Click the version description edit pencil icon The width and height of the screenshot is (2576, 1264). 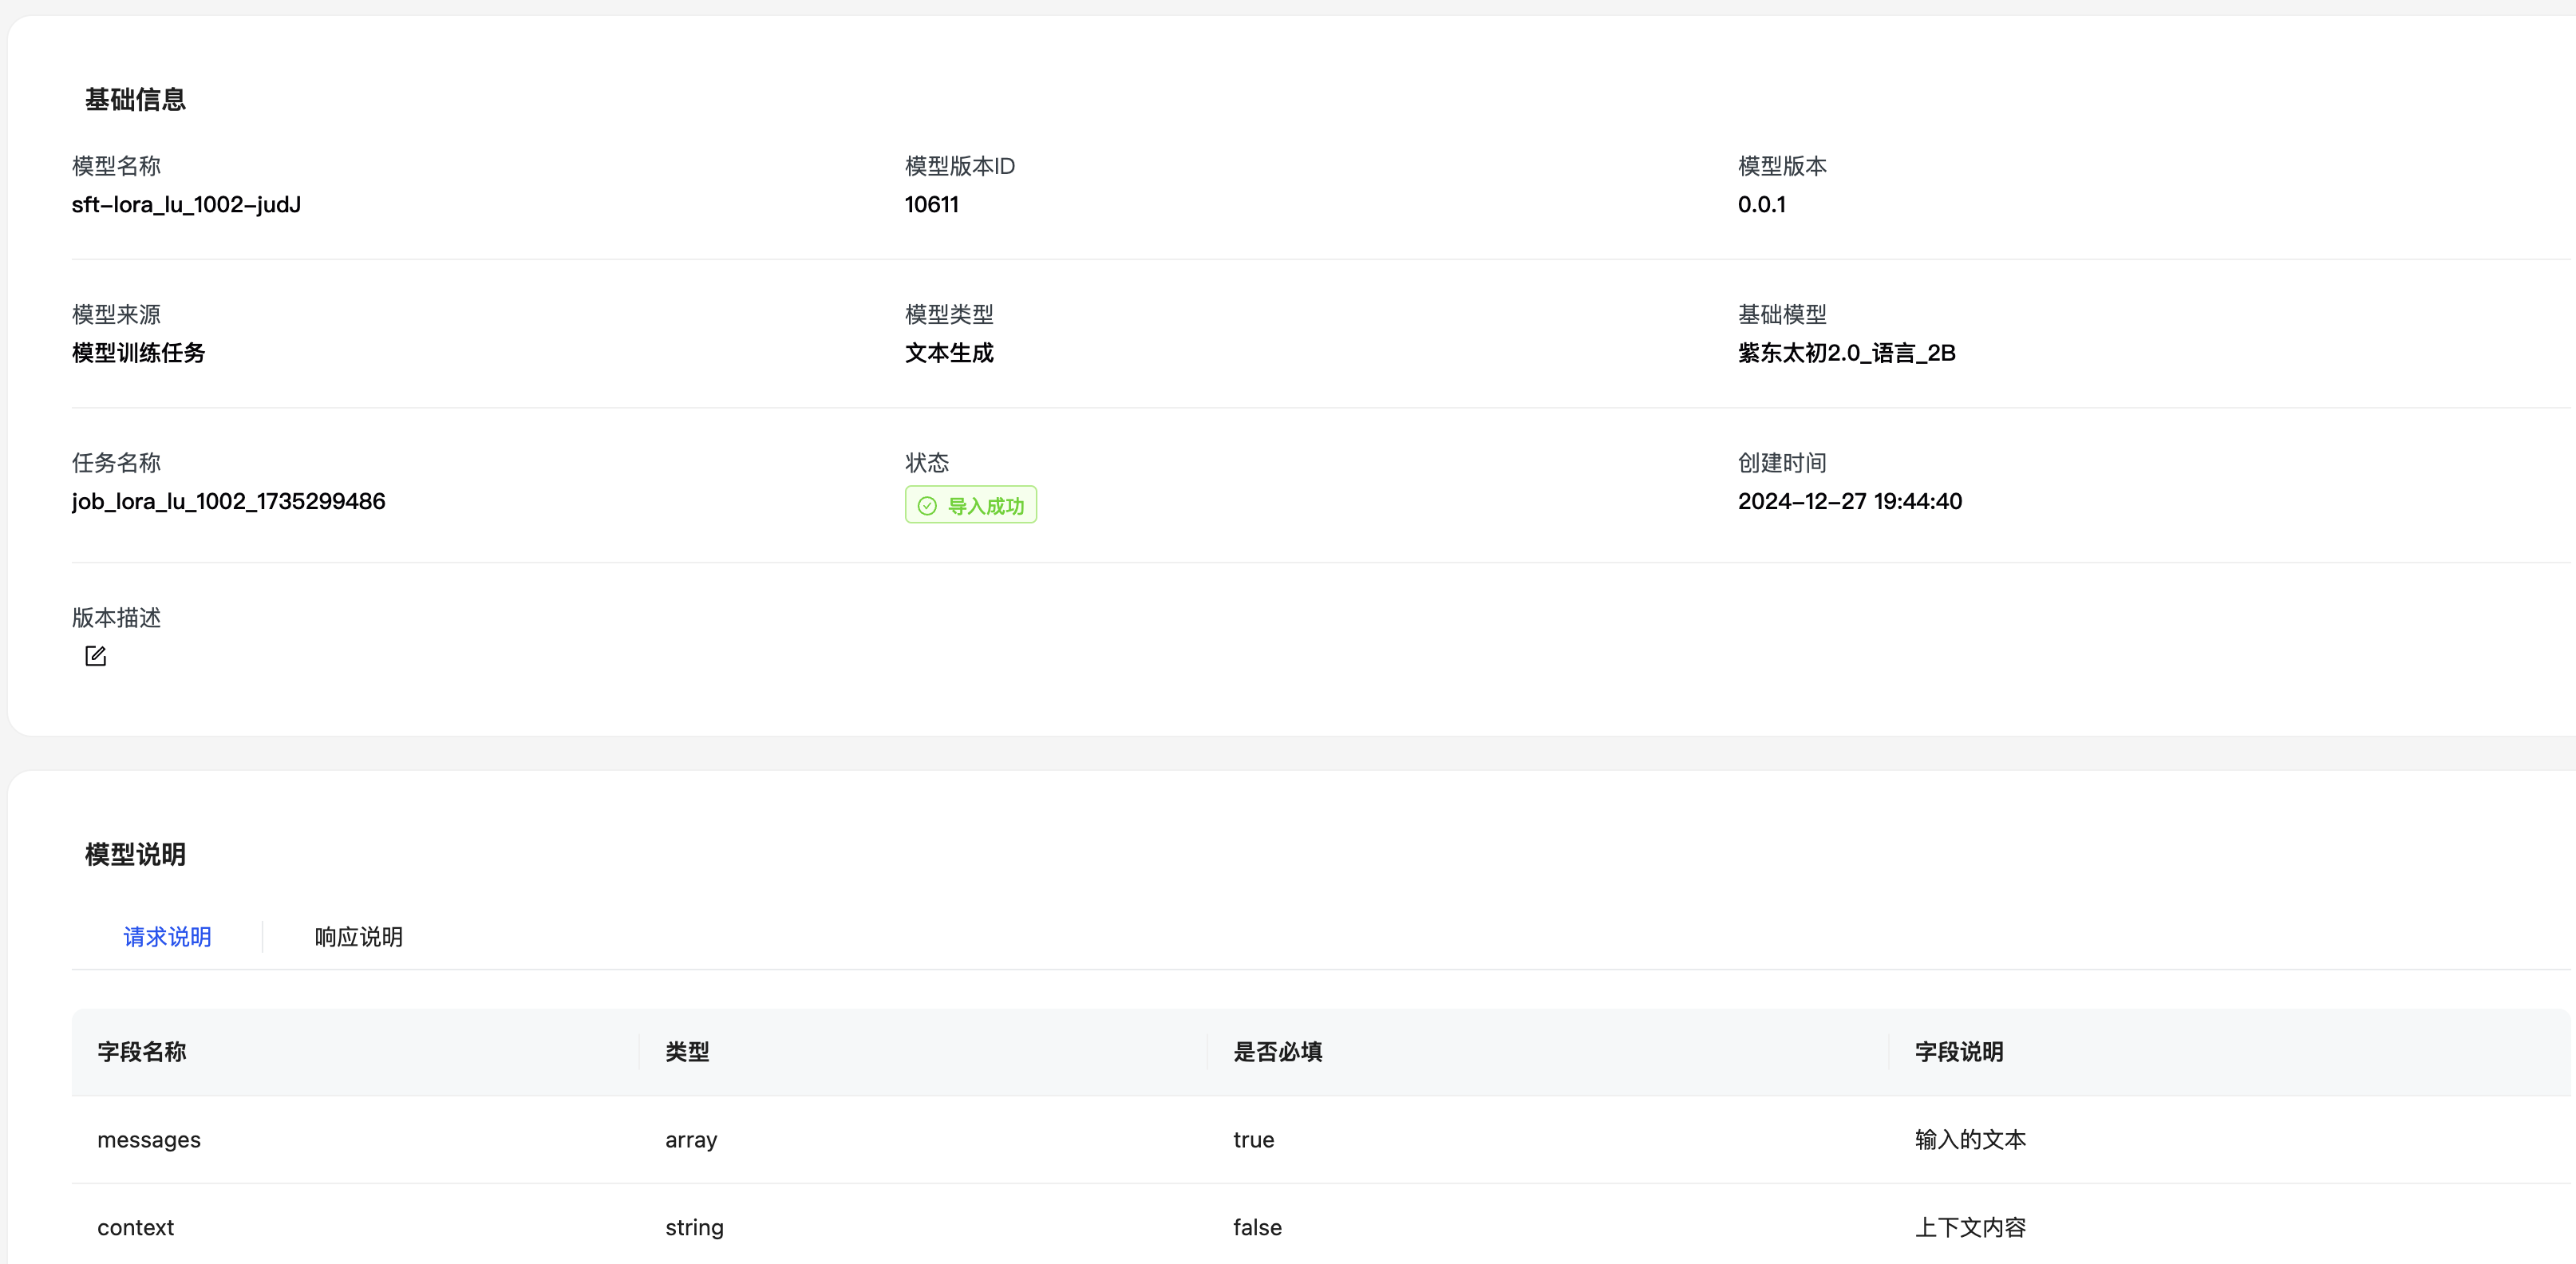point(95,656)
